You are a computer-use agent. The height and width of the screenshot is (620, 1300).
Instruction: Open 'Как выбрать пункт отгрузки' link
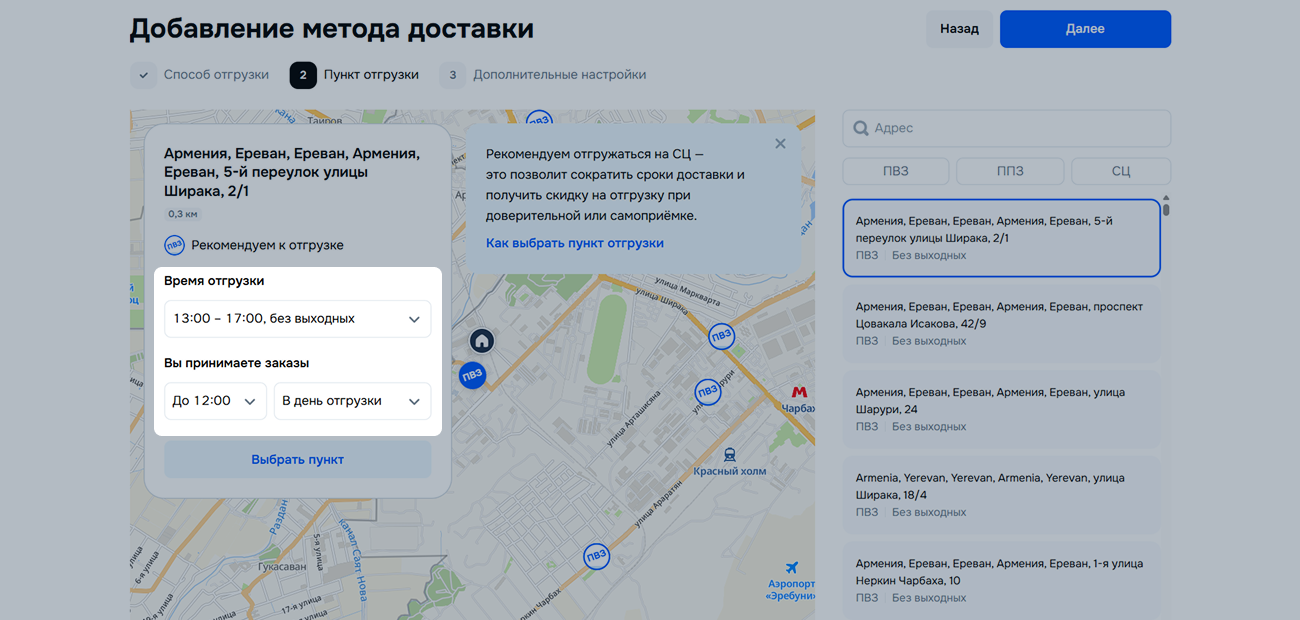(575, 243)
